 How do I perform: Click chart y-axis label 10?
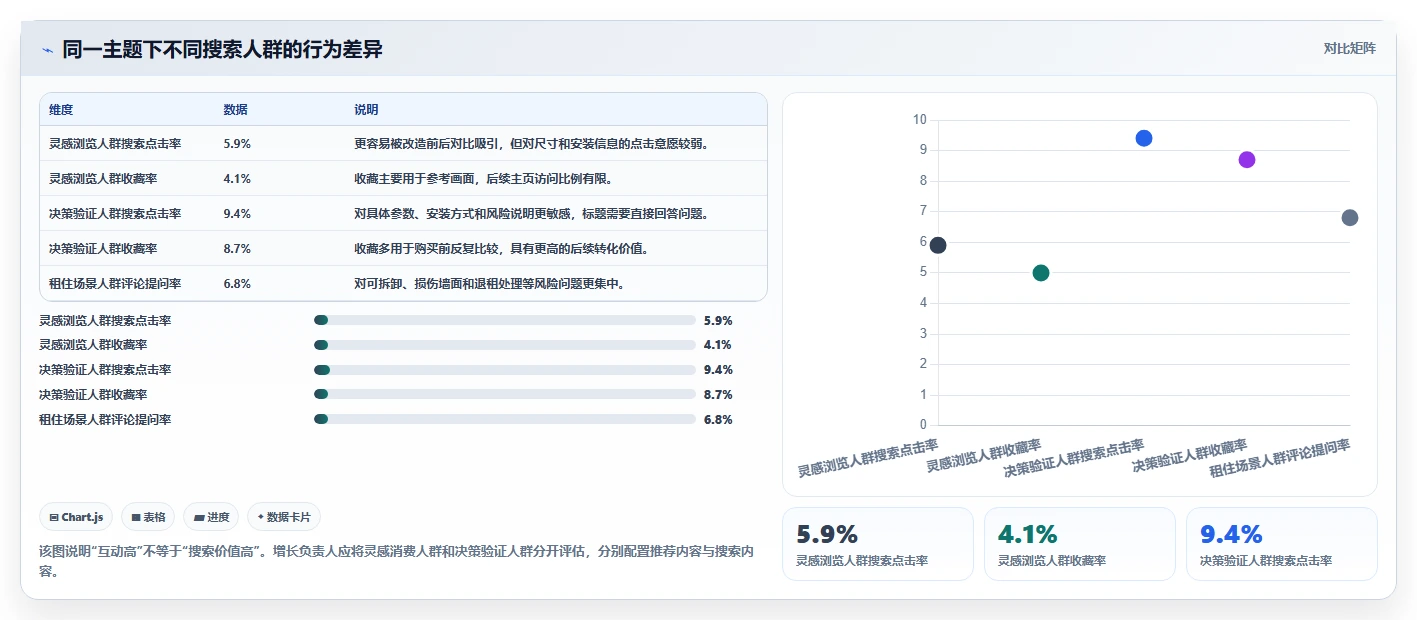tap(920, 120)
